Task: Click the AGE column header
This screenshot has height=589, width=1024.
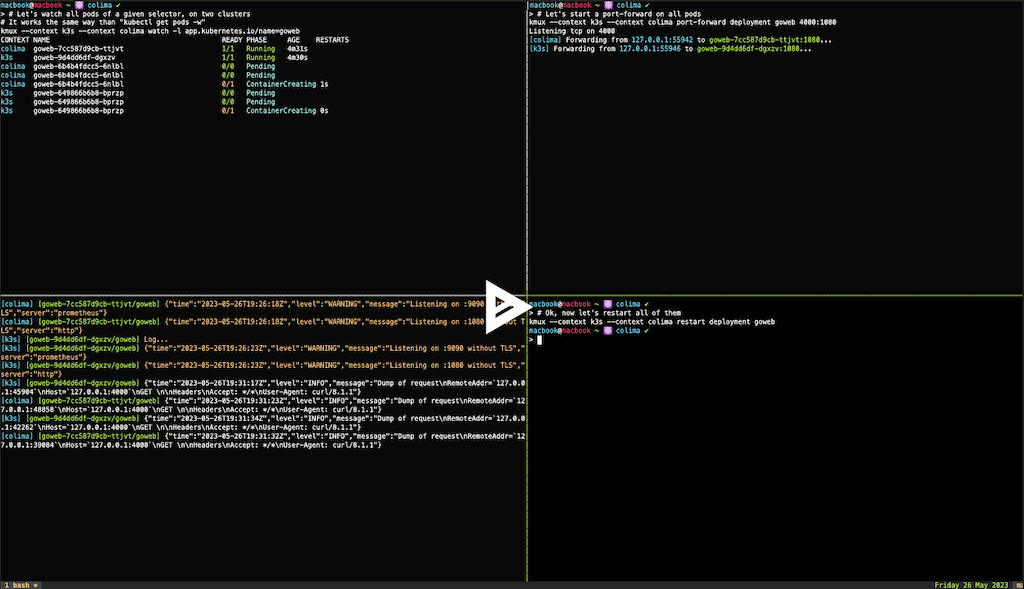Action: (293, 40)
